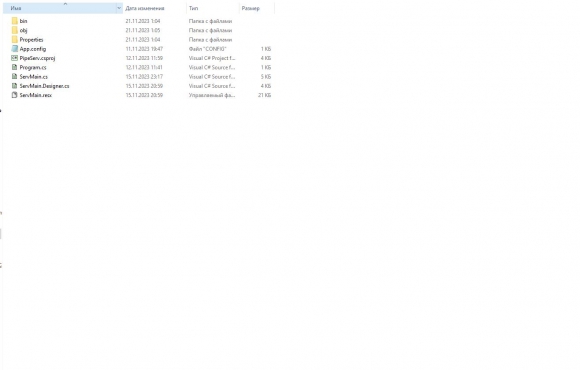
Task: Select the Program.cs date modified cell
Action: click(x=144, y=67)
